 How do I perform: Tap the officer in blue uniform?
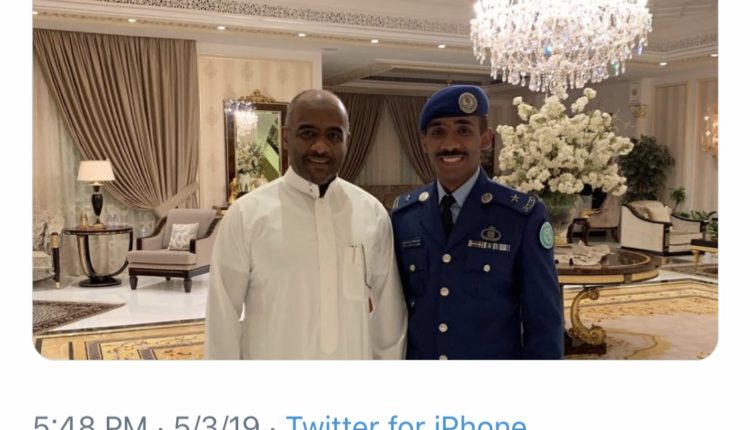coord(477,225)
